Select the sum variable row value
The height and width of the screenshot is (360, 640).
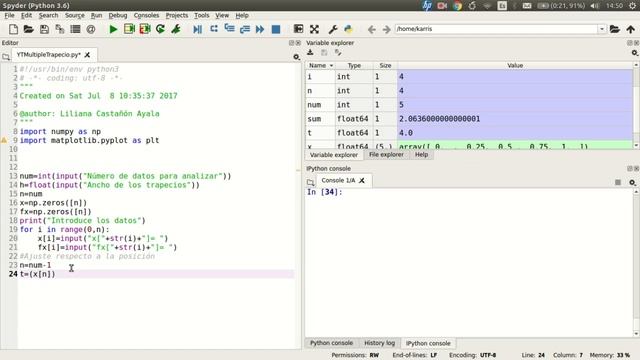[x=515, y=119]
